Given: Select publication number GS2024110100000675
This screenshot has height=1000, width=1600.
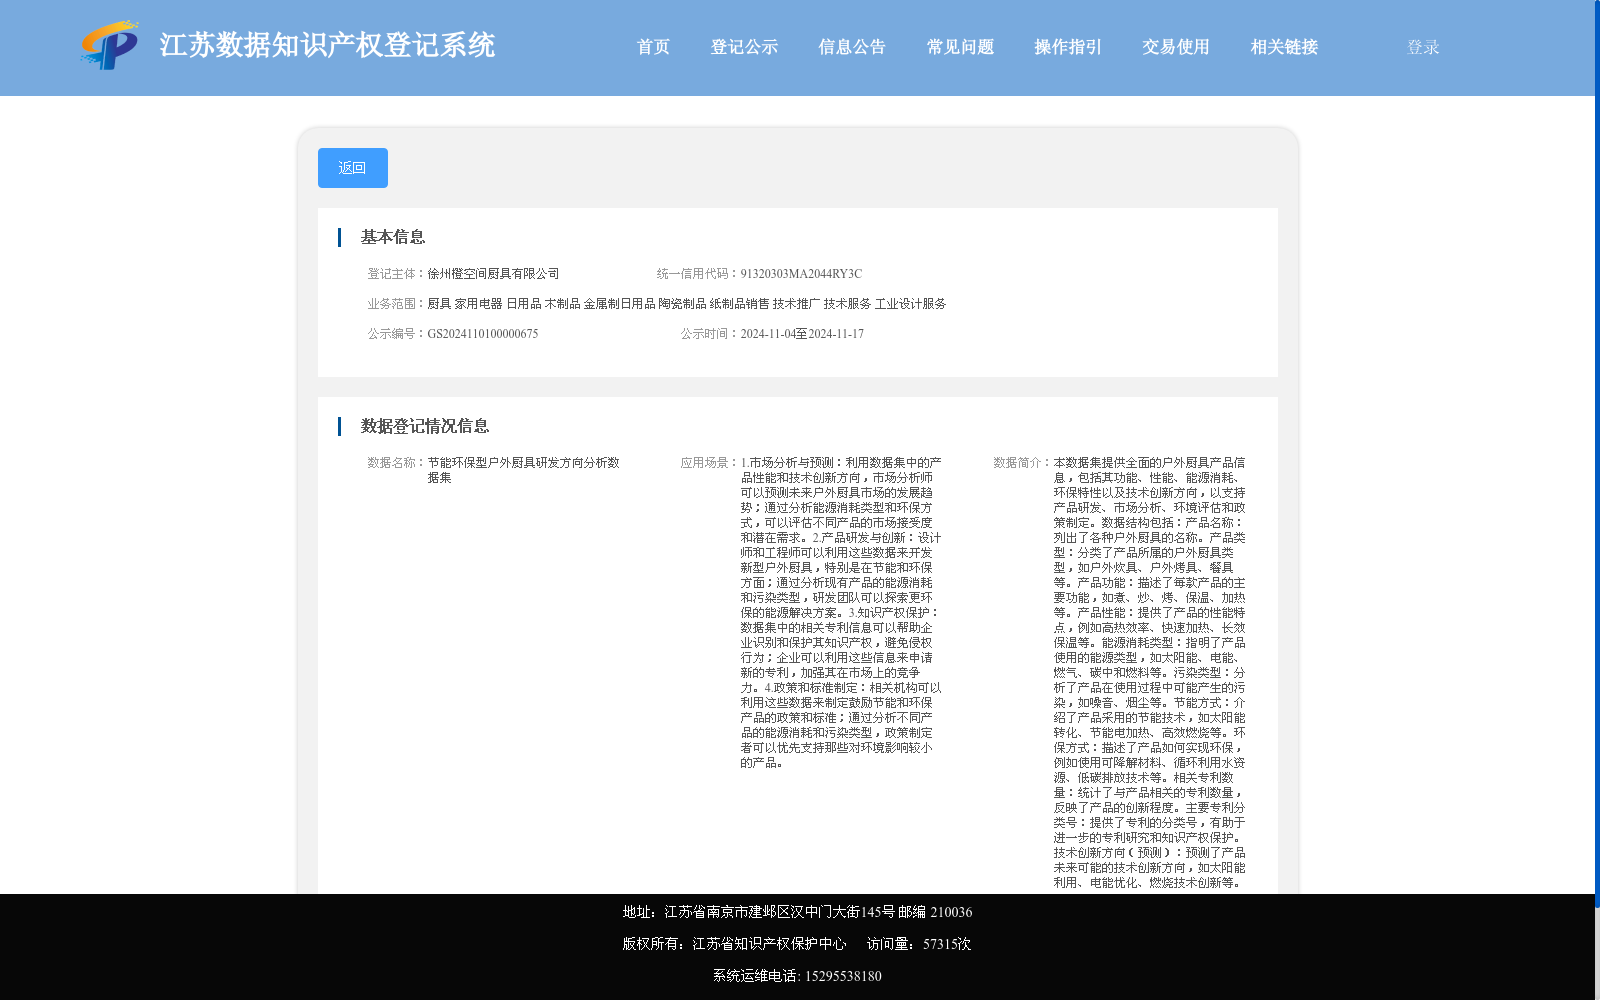Looking at the screenshot, I should click(x=483, y=334).
